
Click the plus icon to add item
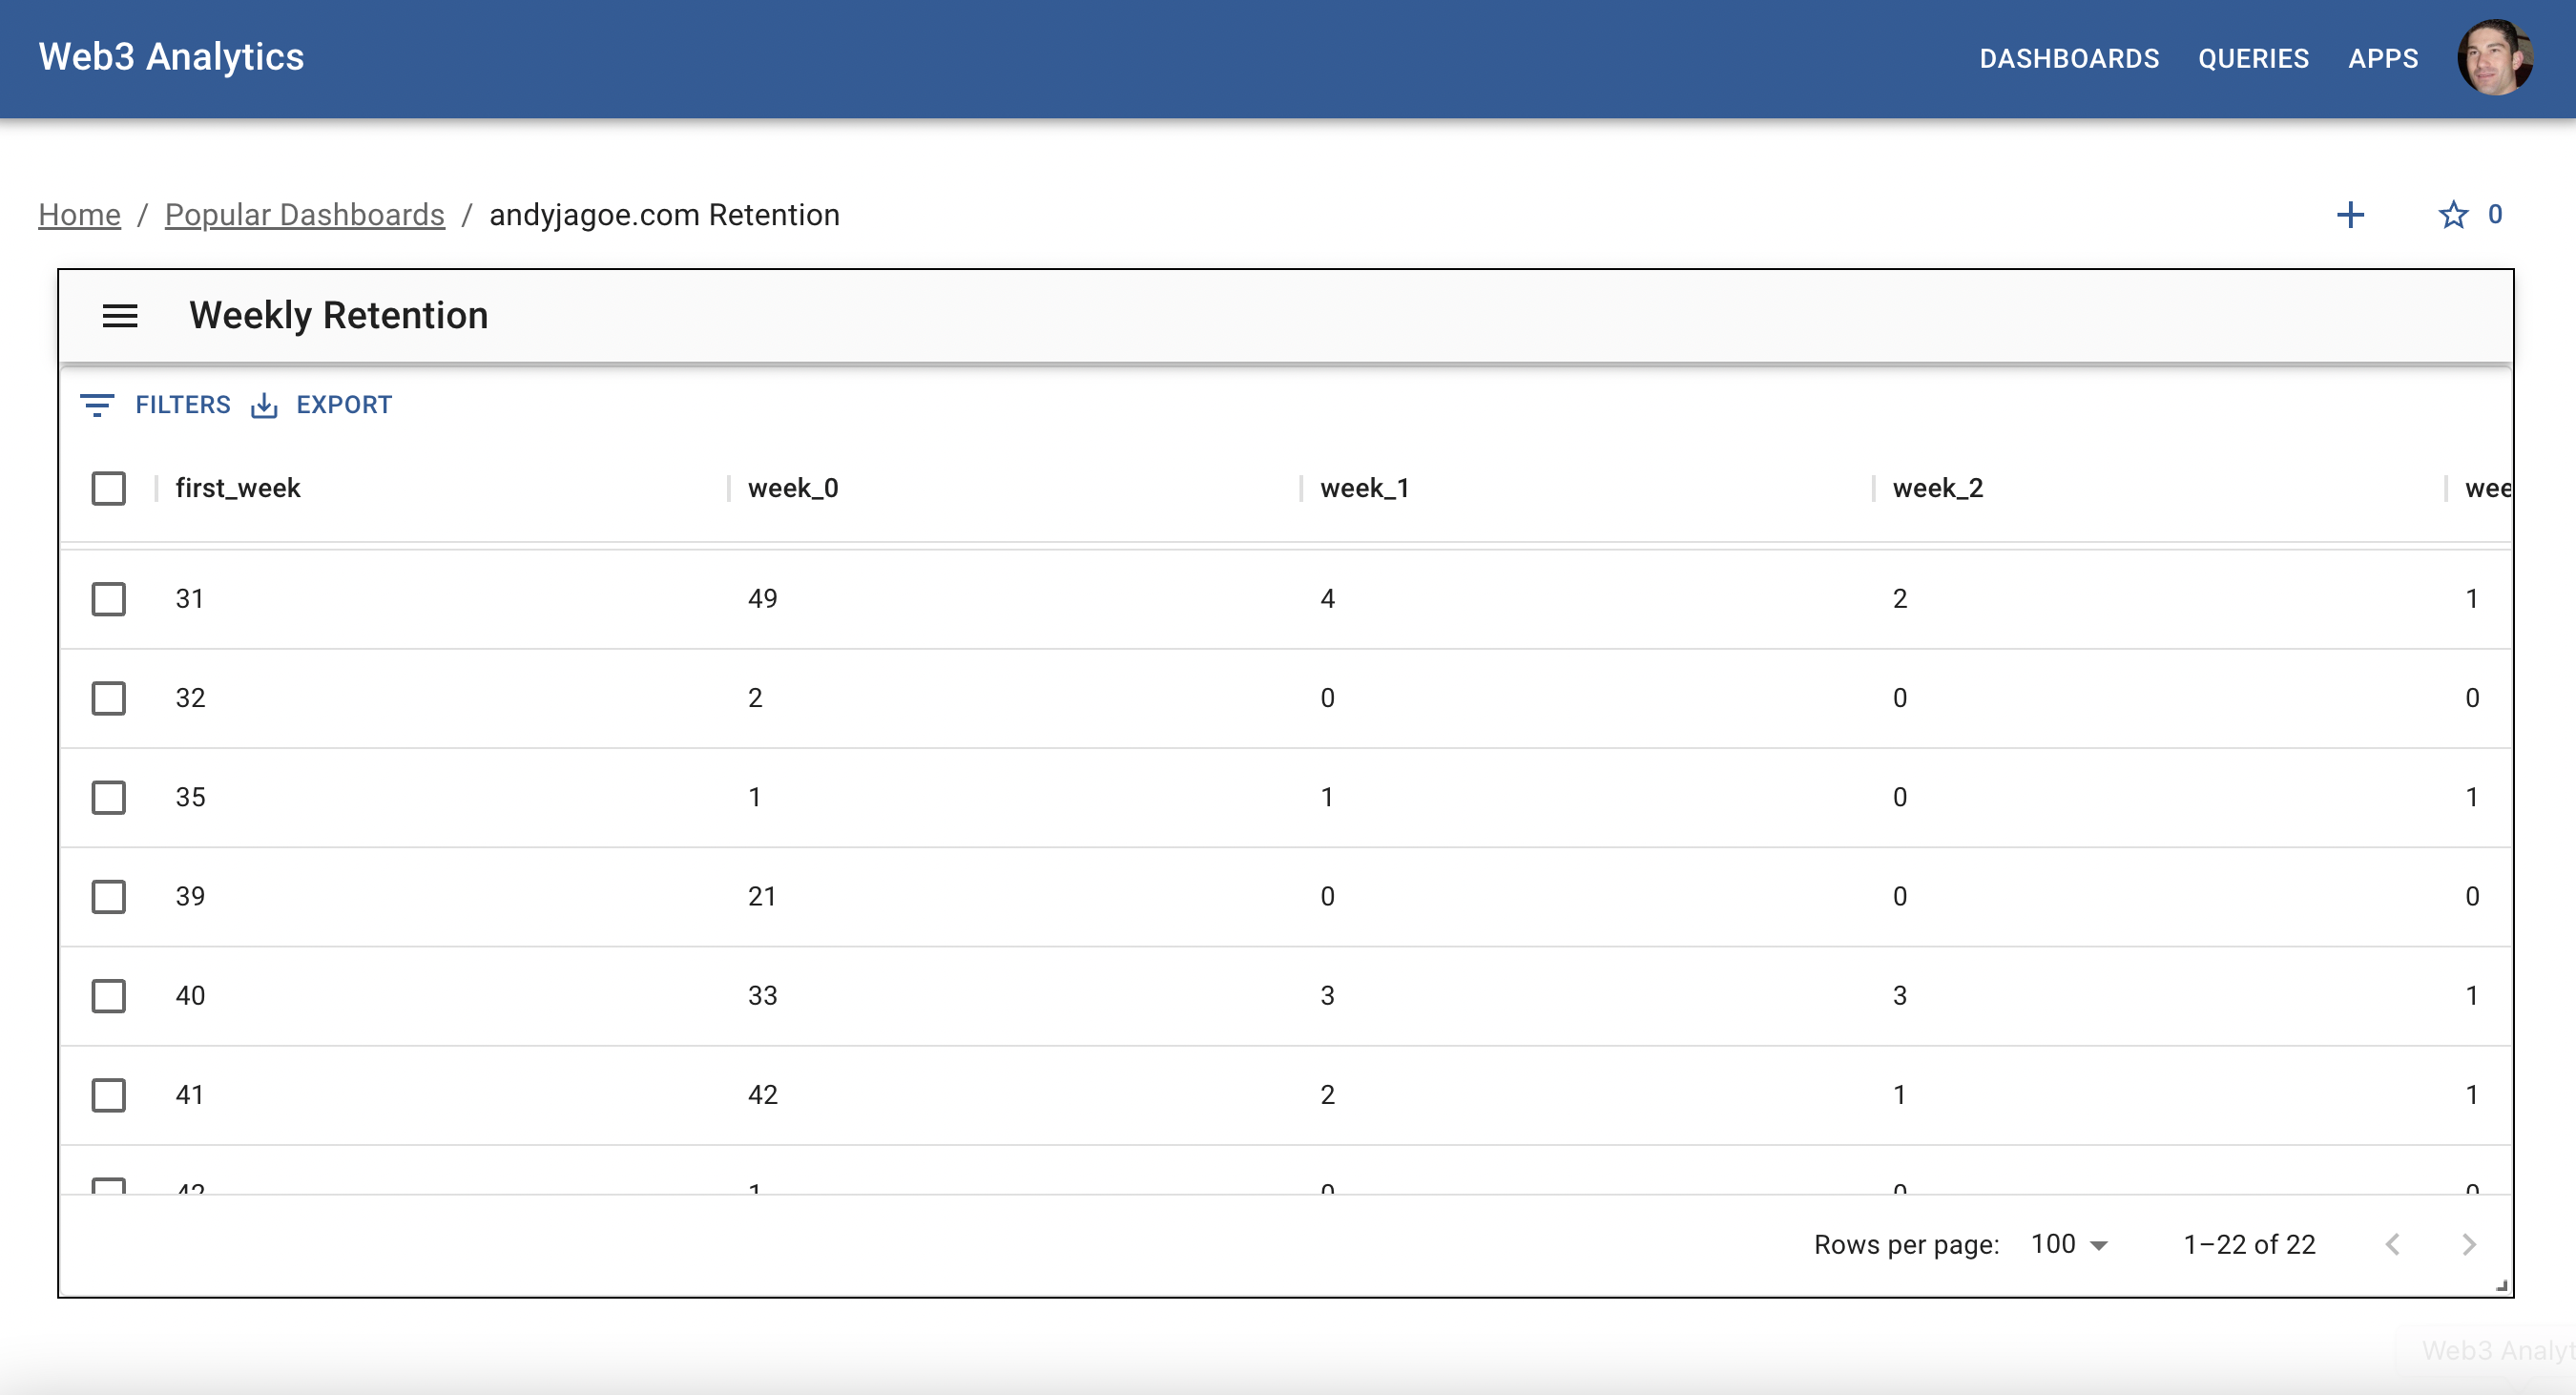[x=2350, y=214]
